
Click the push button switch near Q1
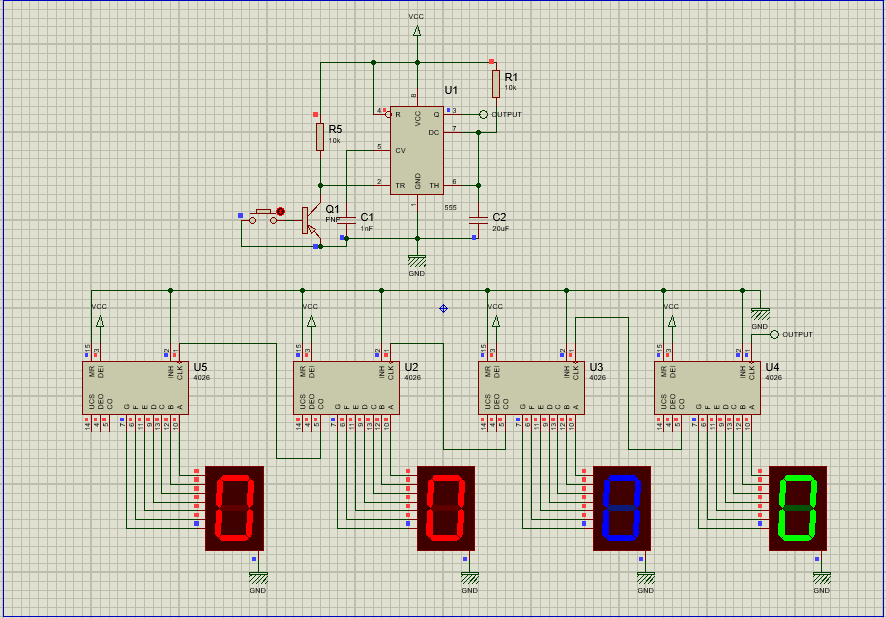(x=263, y=216)
